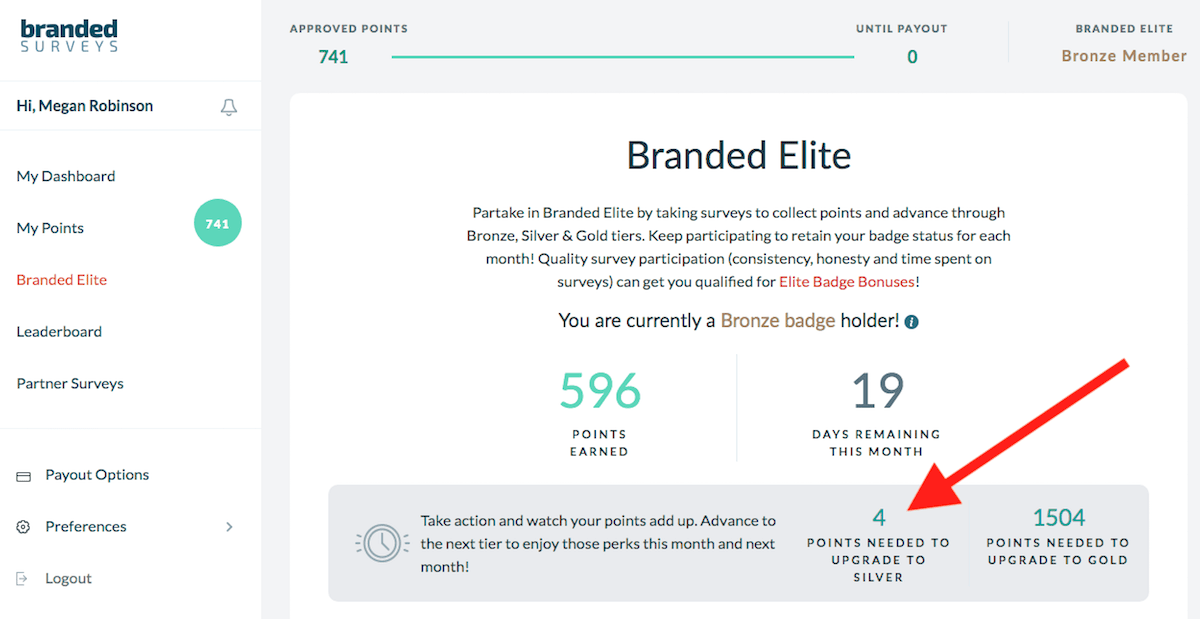The height and width of the screenshot is (619, 1200).
Task: Go to My Dashboard
Action: pyautogui.click(x=65, y=176)
